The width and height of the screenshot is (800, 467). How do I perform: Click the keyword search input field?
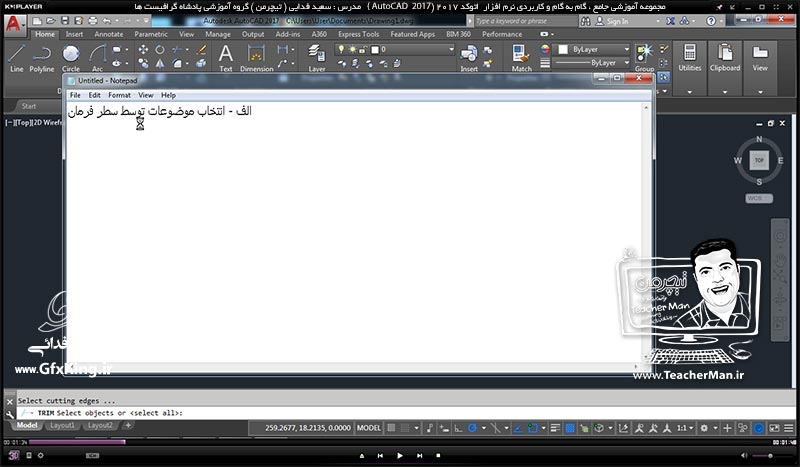pos(526,21)
